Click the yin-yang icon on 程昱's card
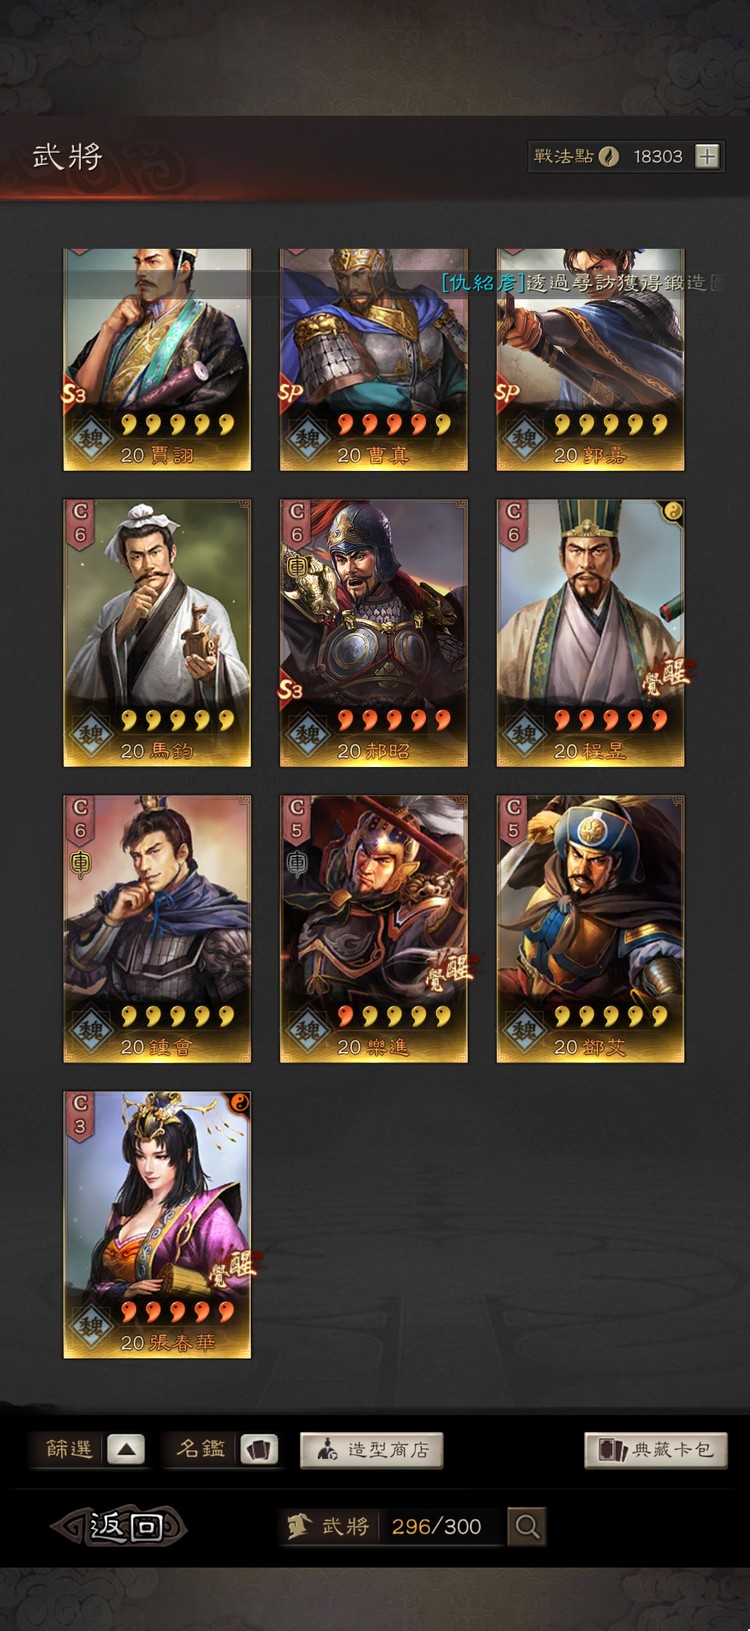Screen dimensions: 750x1631 click(x=673, y=511)
